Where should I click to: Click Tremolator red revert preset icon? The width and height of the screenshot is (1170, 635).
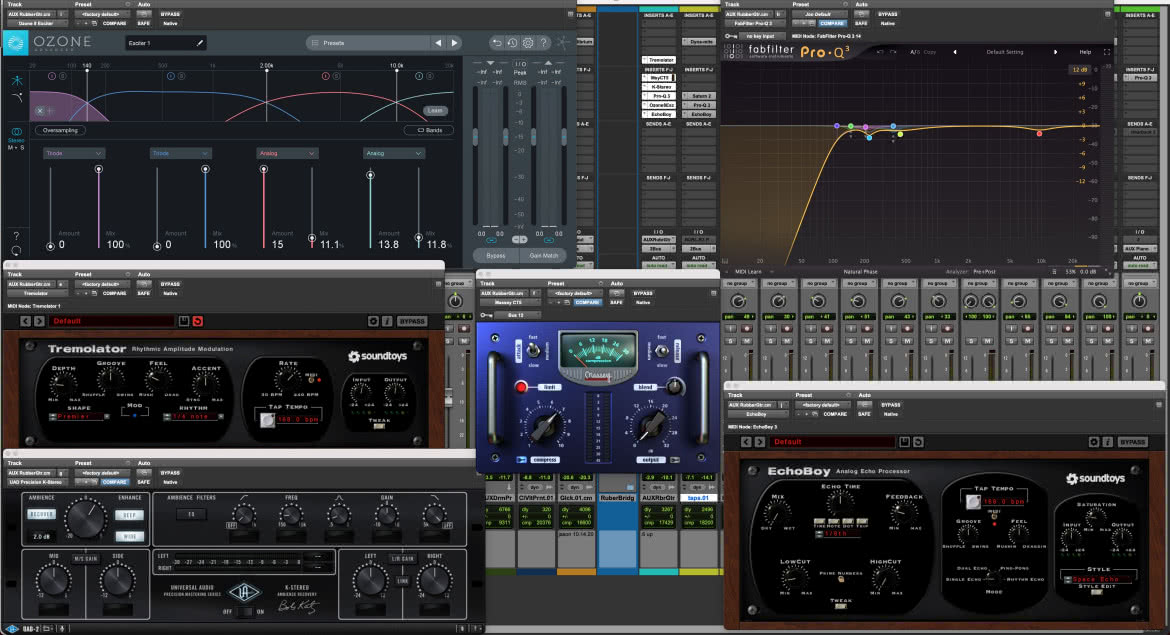(x=198, y=321)
